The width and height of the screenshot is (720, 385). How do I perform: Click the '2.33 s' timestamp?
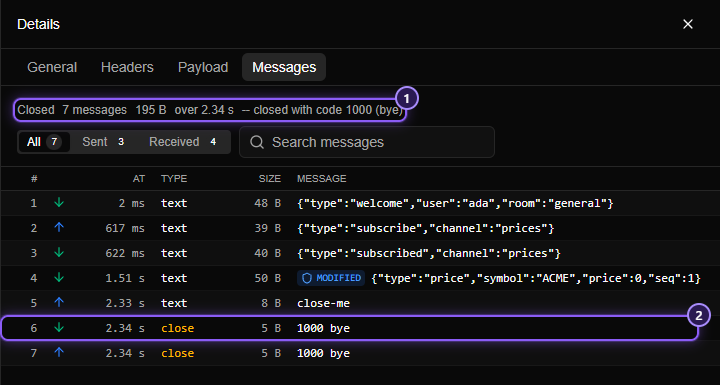click(125, 303)
